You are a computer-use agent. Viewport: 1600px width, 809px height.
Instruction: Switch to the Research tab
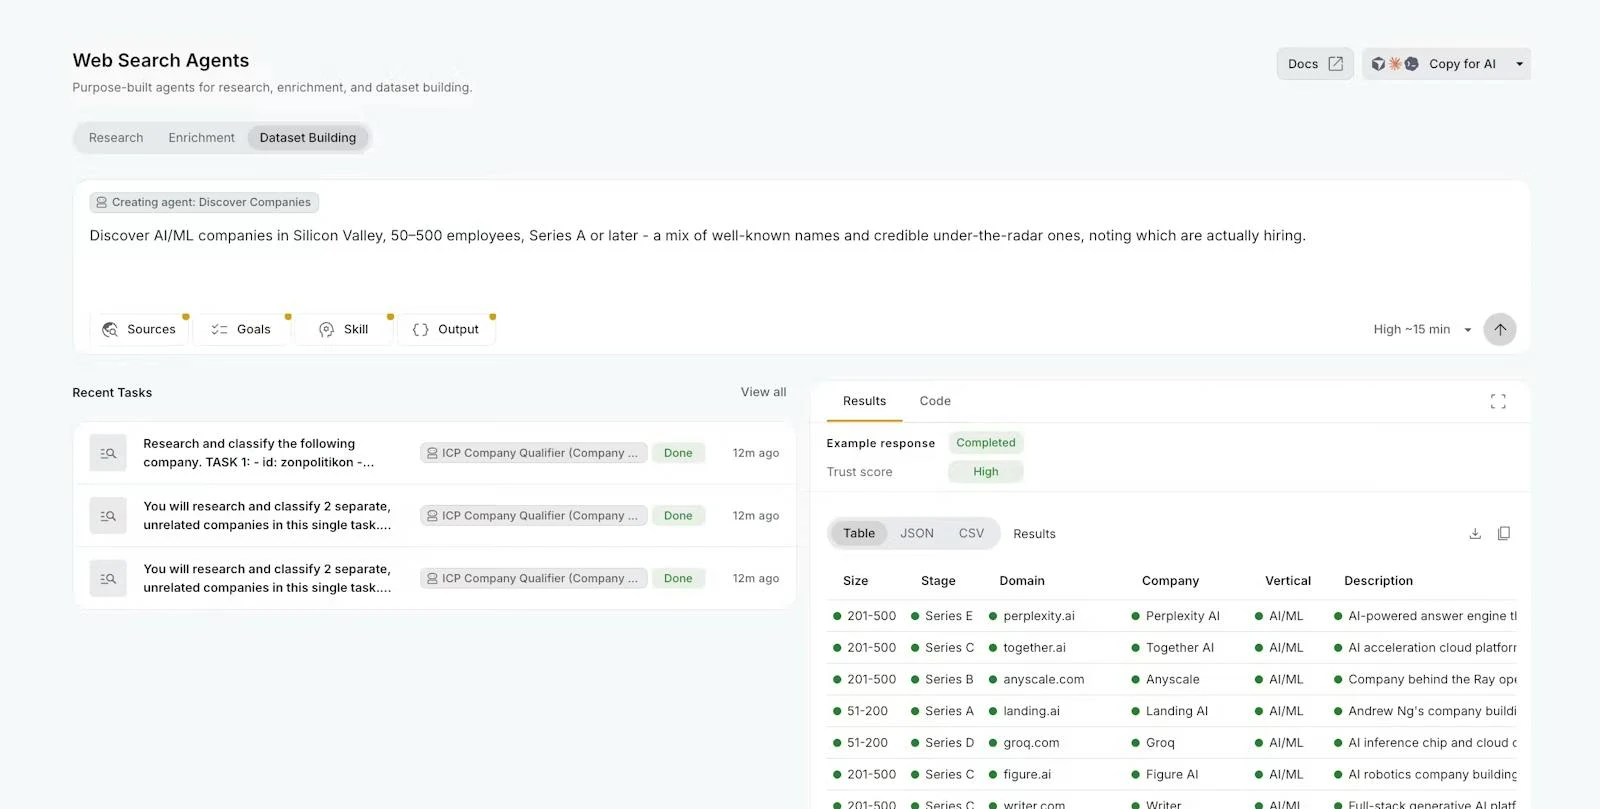[116, 138]
